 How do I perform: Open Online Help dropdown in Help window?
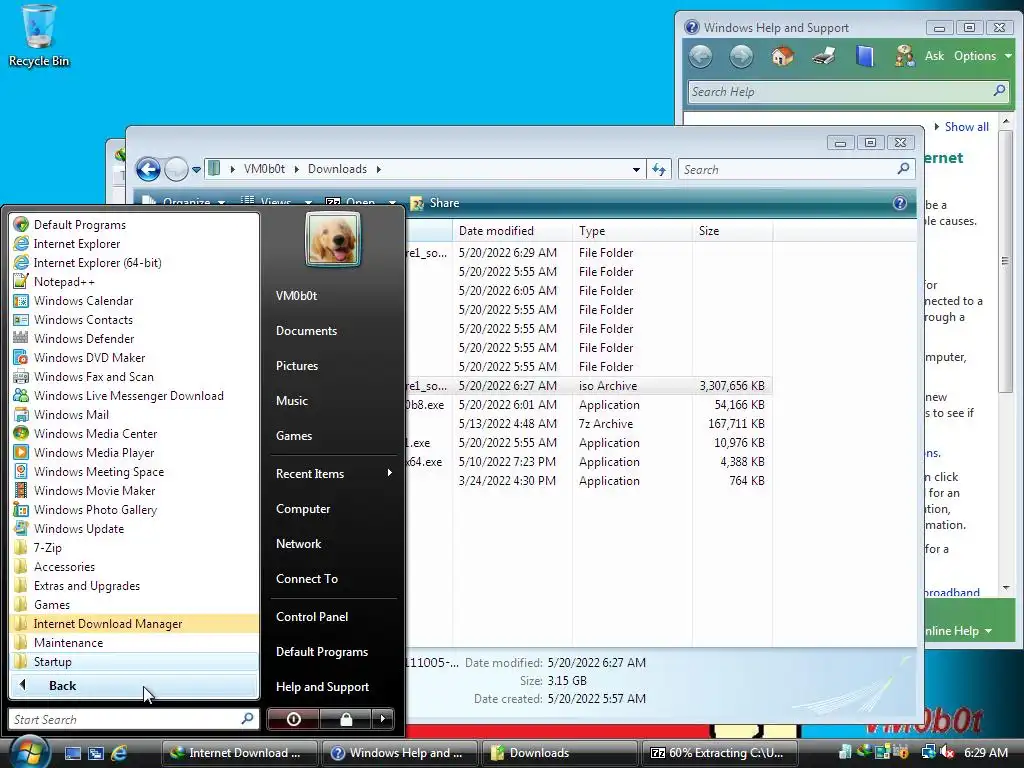tap(959, 631)
